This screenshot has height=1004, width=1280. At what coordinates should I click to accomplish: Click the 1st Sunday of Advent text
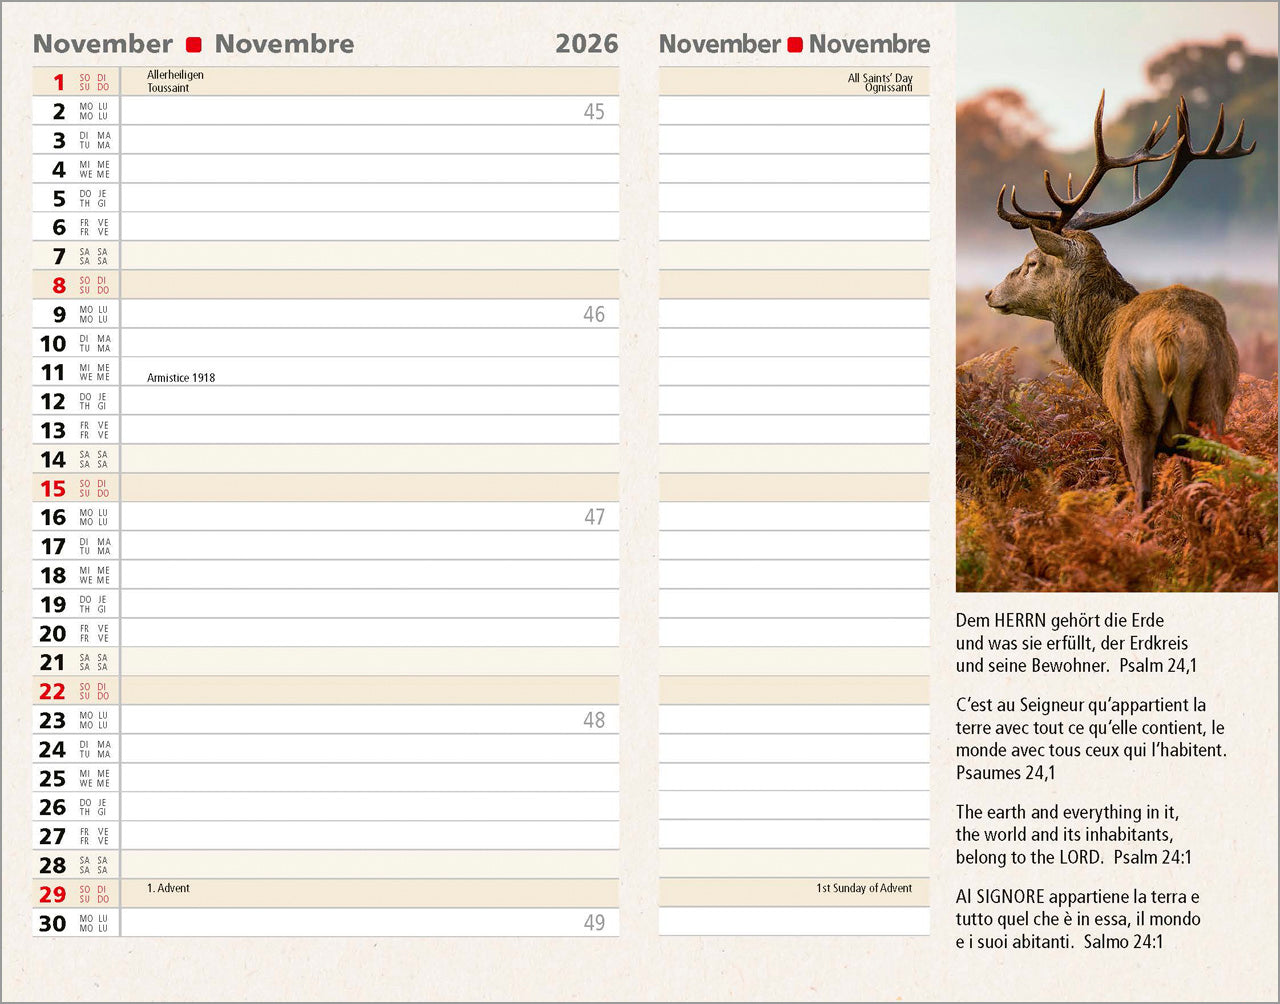click(x=863, y=888)
